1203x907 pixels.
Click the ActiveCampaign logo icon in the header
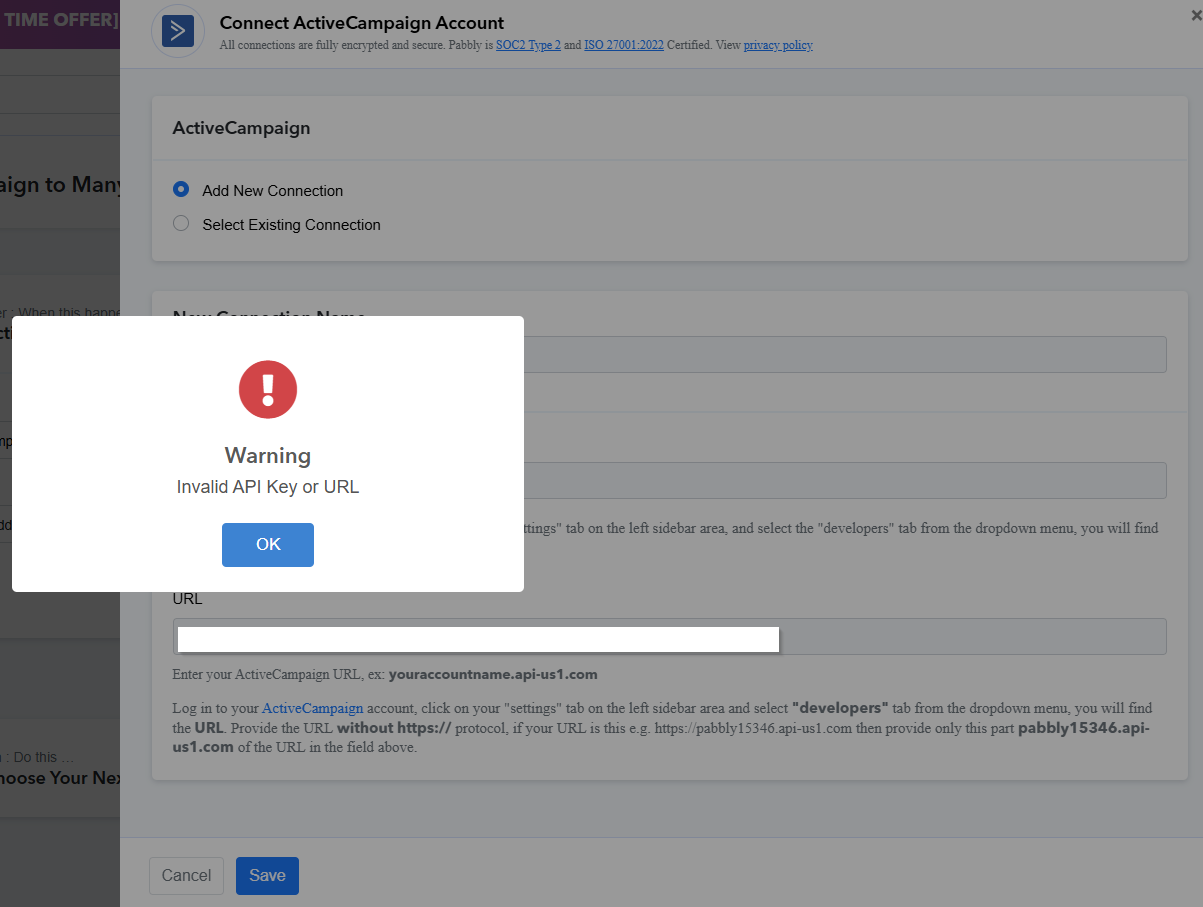coord(178,31)
